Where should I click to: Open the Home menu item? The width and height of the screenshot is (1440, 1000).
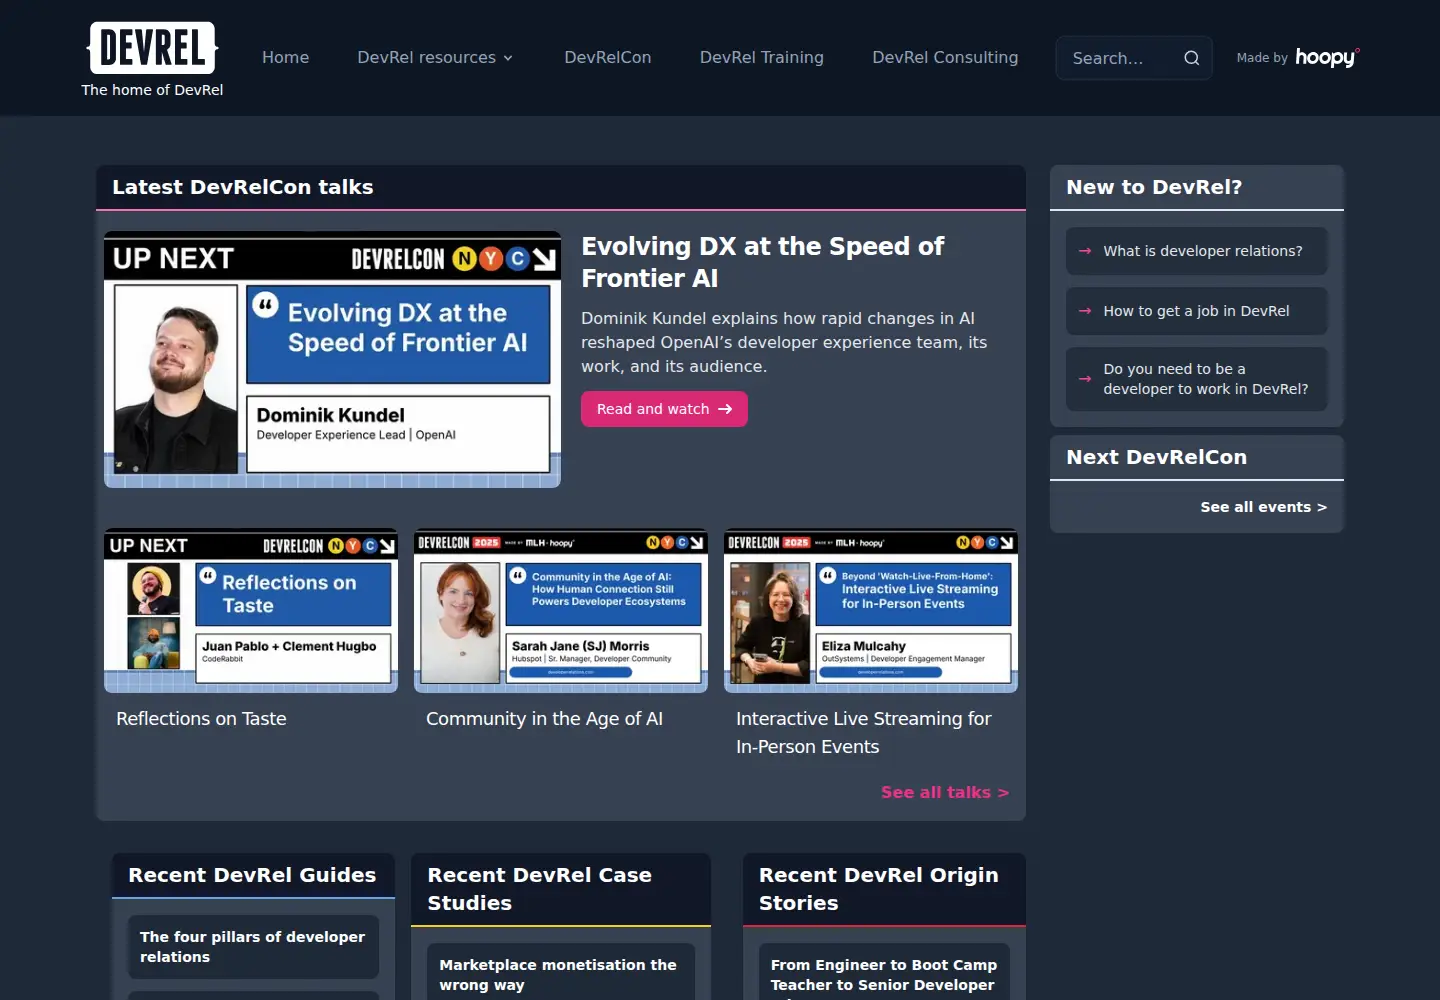pos(285,57)
